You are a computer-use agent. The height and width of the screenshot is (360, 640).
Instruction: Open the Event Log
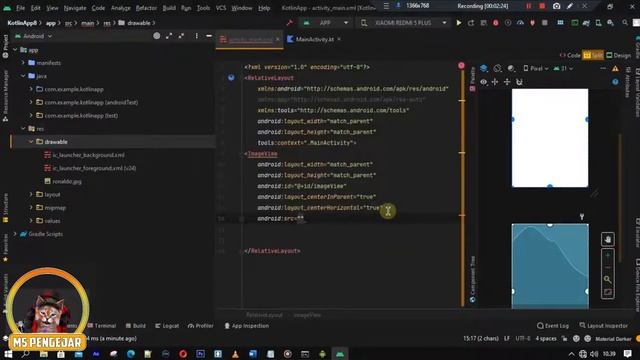[x=553, y=326]
